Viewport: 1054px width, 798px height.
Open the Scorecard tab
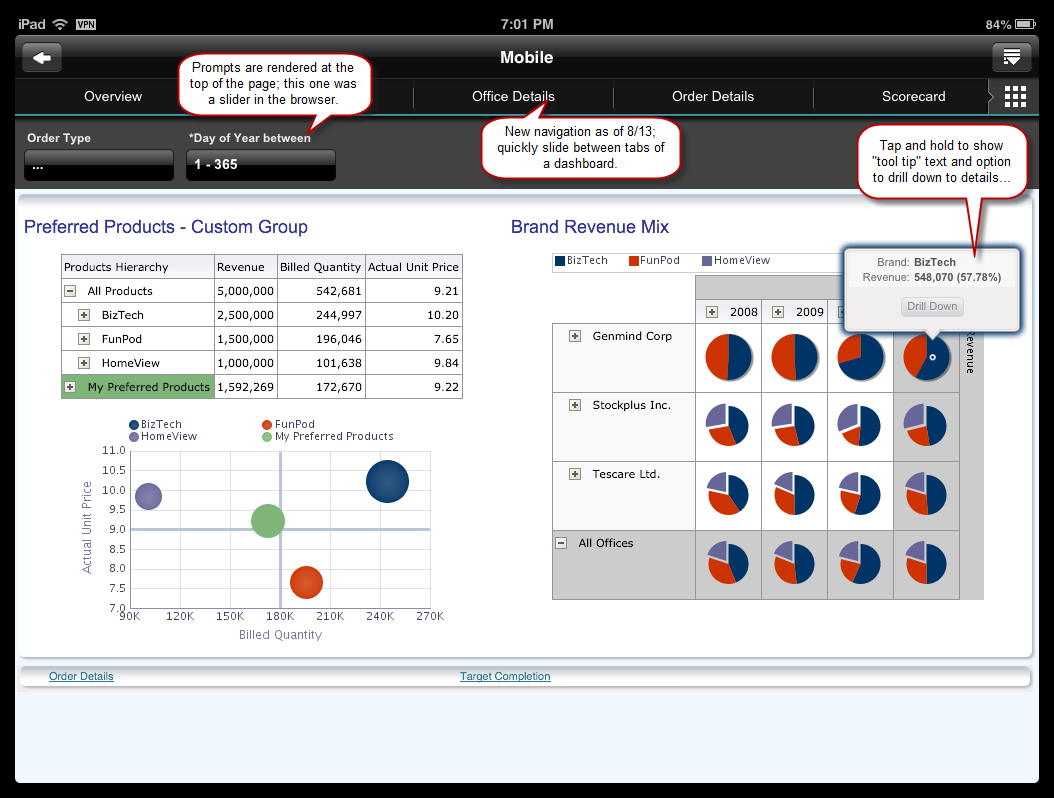(x=913, y=96)
